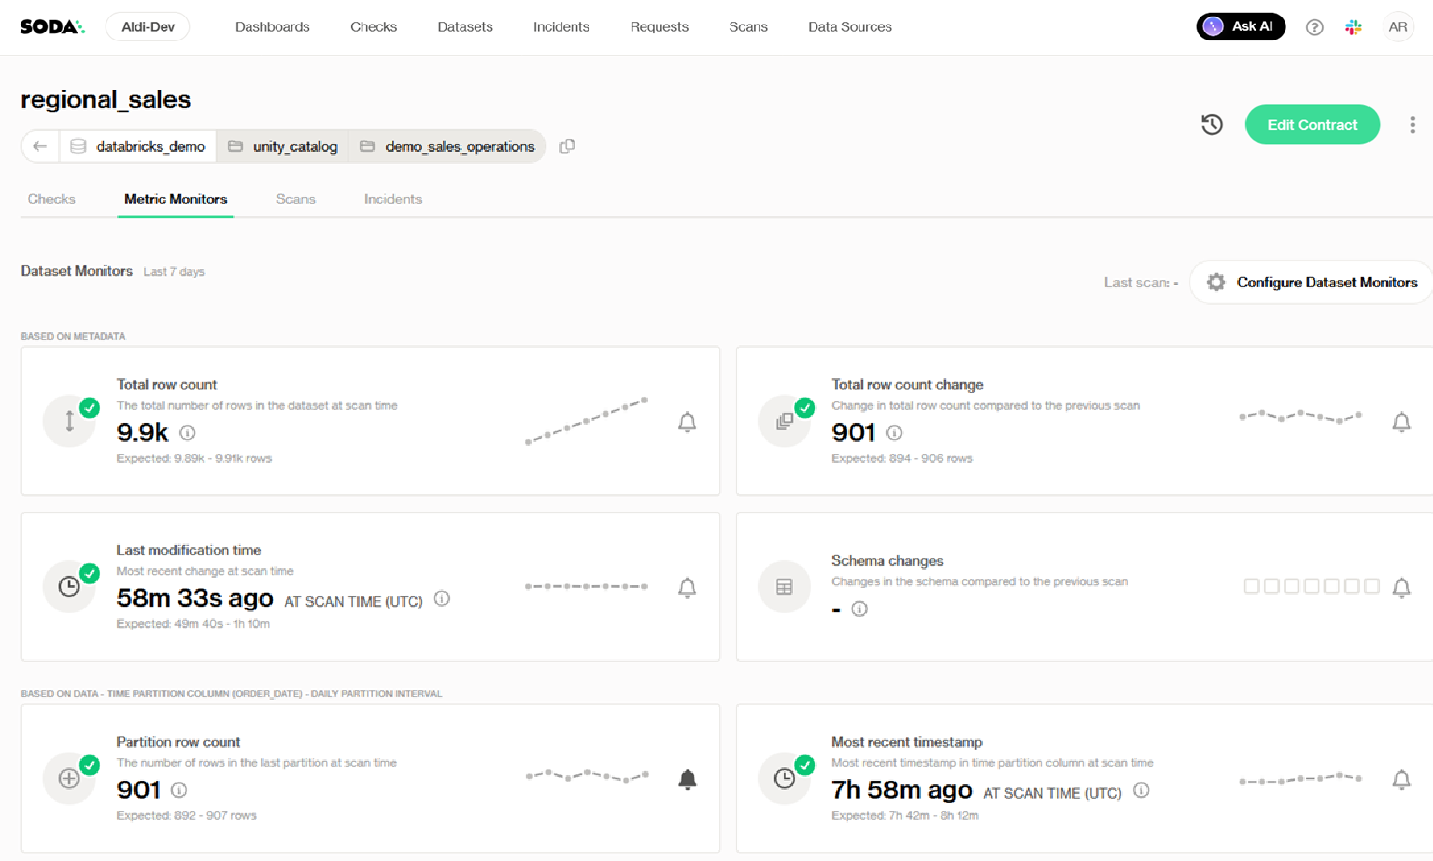This screenshot has width=1433, height=861.
Task: Click the back arrow in breadcrumb
Action: [40, 146]
